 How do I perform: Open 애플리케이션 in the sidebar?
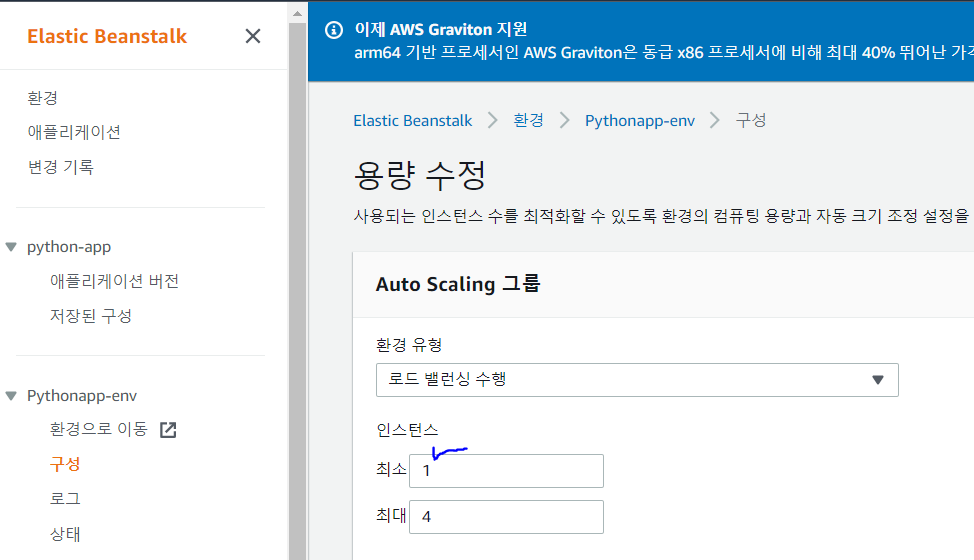point(74,132)
